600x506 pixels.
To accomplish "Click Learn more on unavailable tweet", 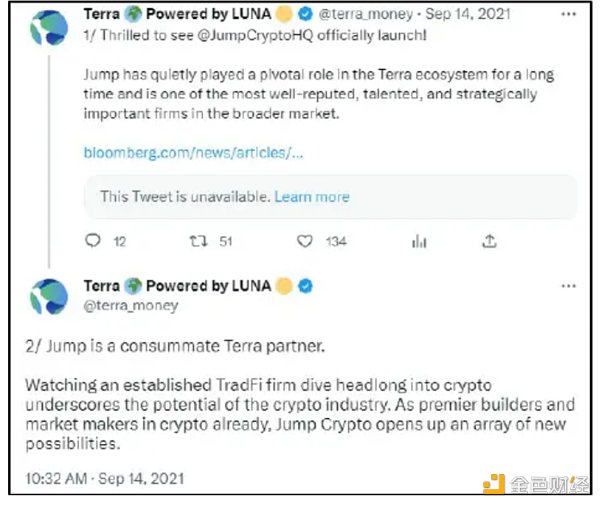I will [x=312, y=197].
